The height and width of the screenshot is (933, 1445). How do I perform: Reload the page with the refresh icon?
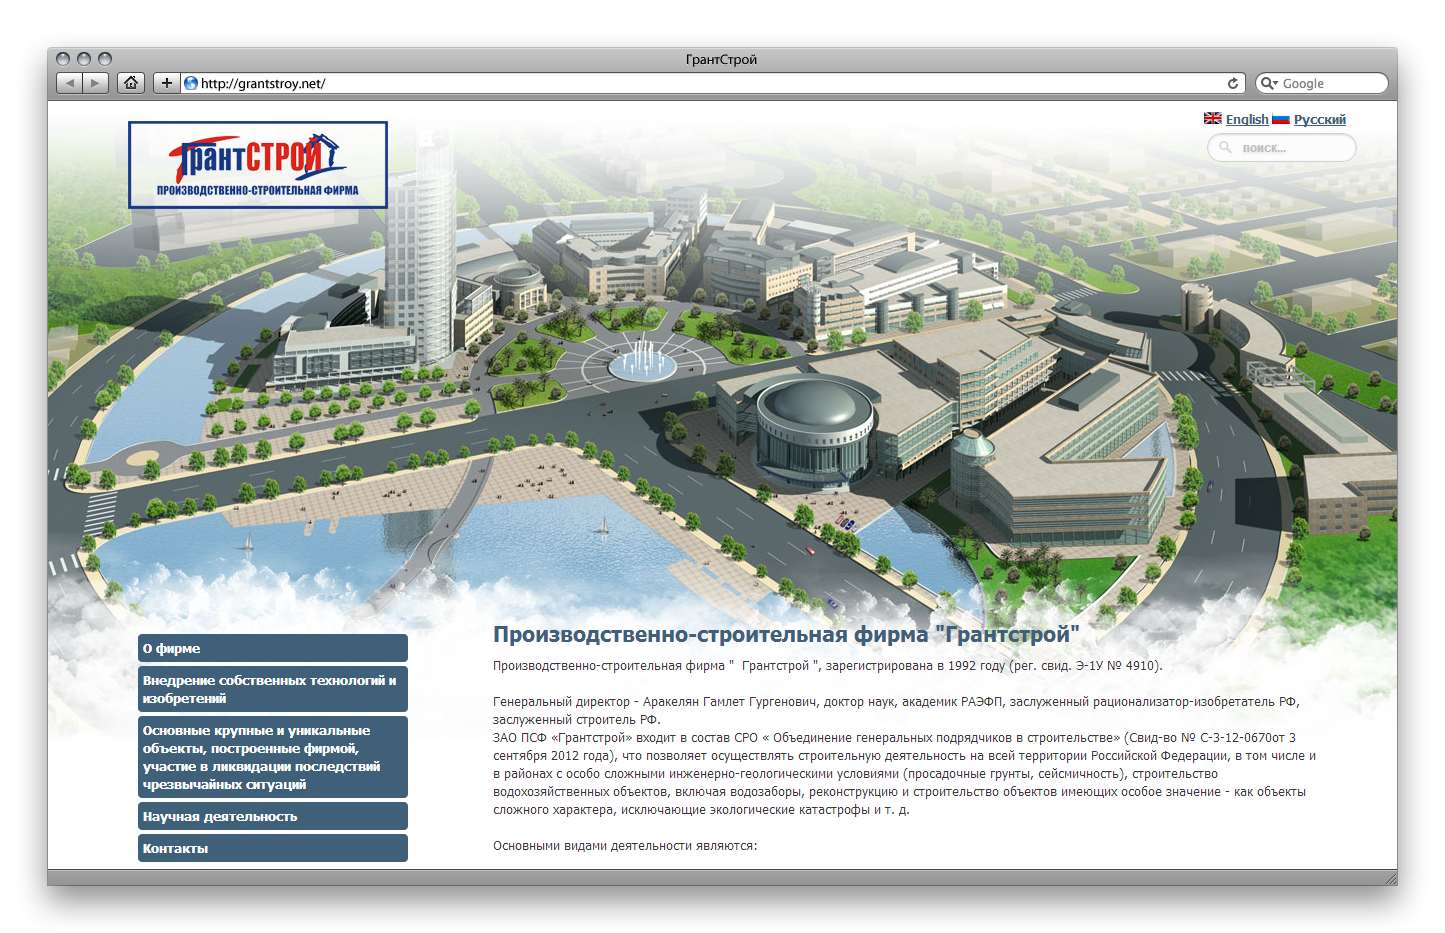1233,83
